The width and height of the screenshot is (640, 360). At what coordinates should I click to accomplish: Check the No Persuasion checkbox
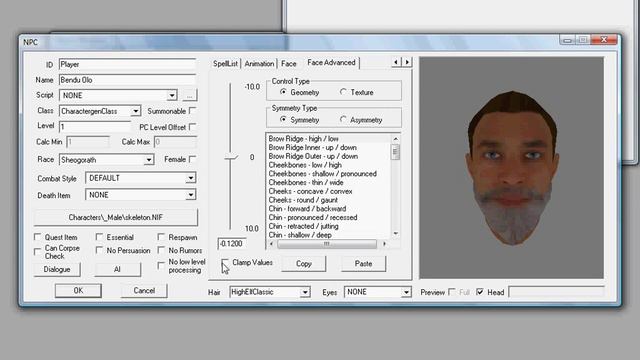tap(99, 250)
